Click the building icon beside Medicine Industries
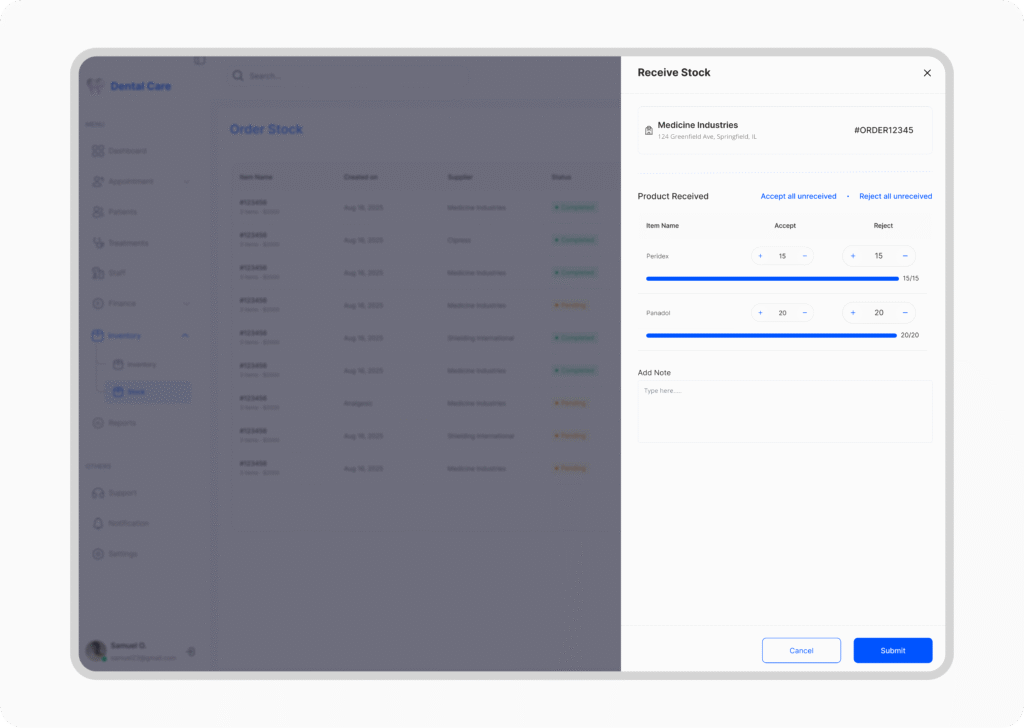Screen dimensions: 1024x728 coord(649,130)
